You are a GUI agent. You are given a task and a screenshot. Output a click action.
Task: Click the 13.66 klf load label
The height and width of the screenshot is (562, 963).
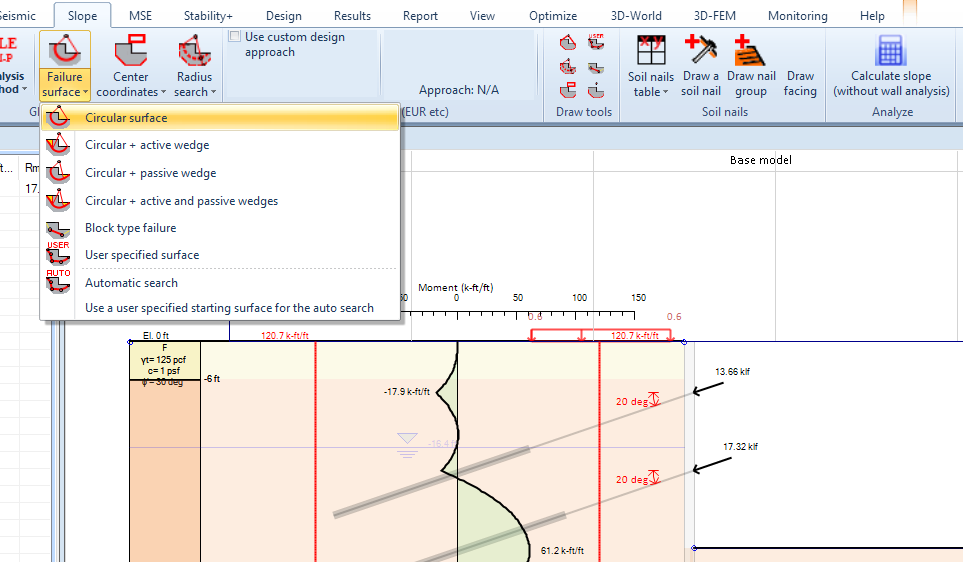pos(732,372)
